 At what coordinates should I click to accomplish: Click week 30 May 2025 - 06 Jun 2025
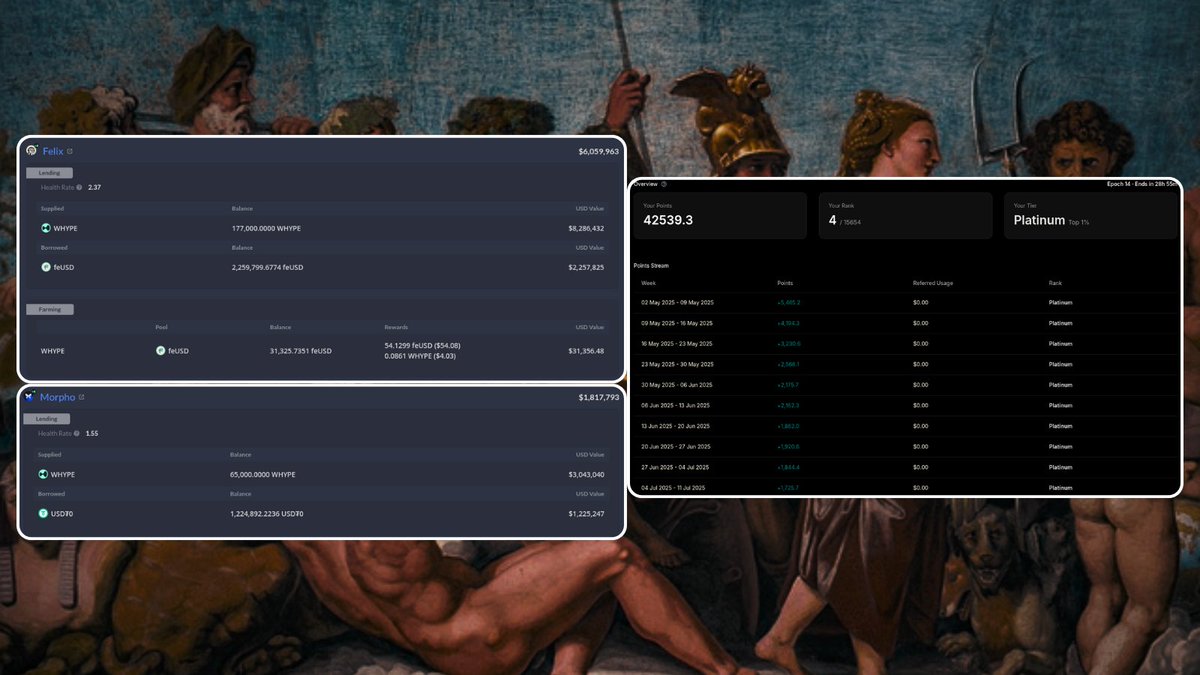point(675,385)
